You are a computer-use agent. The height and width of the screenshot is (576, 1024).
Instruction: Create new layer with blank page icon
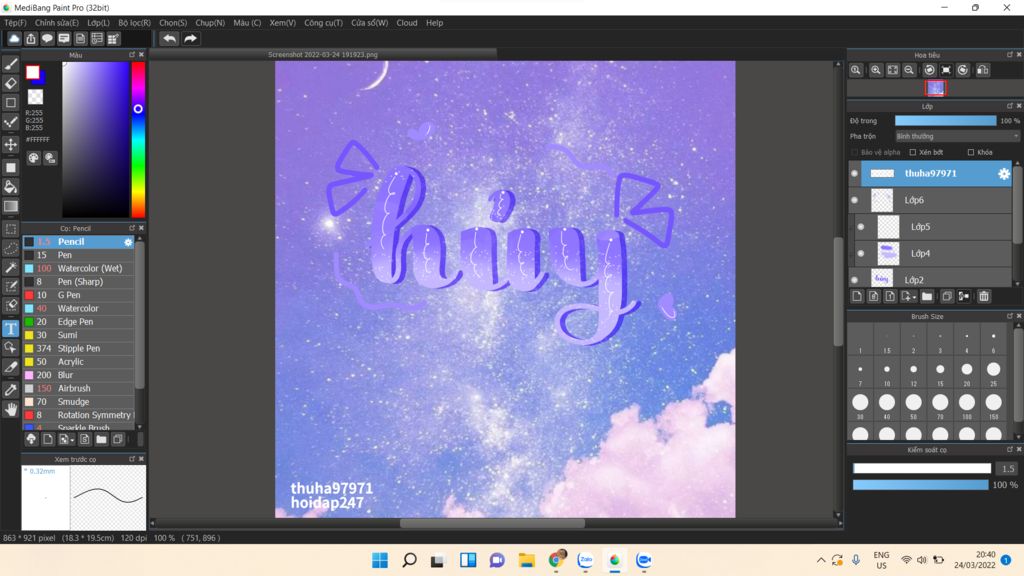click(857, 296)
